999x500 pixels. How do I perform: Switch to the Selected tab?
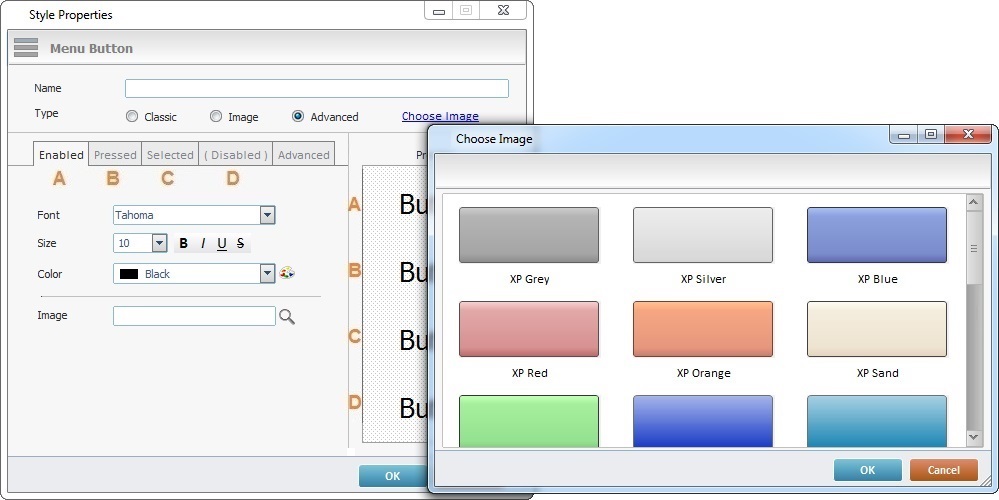170,155
